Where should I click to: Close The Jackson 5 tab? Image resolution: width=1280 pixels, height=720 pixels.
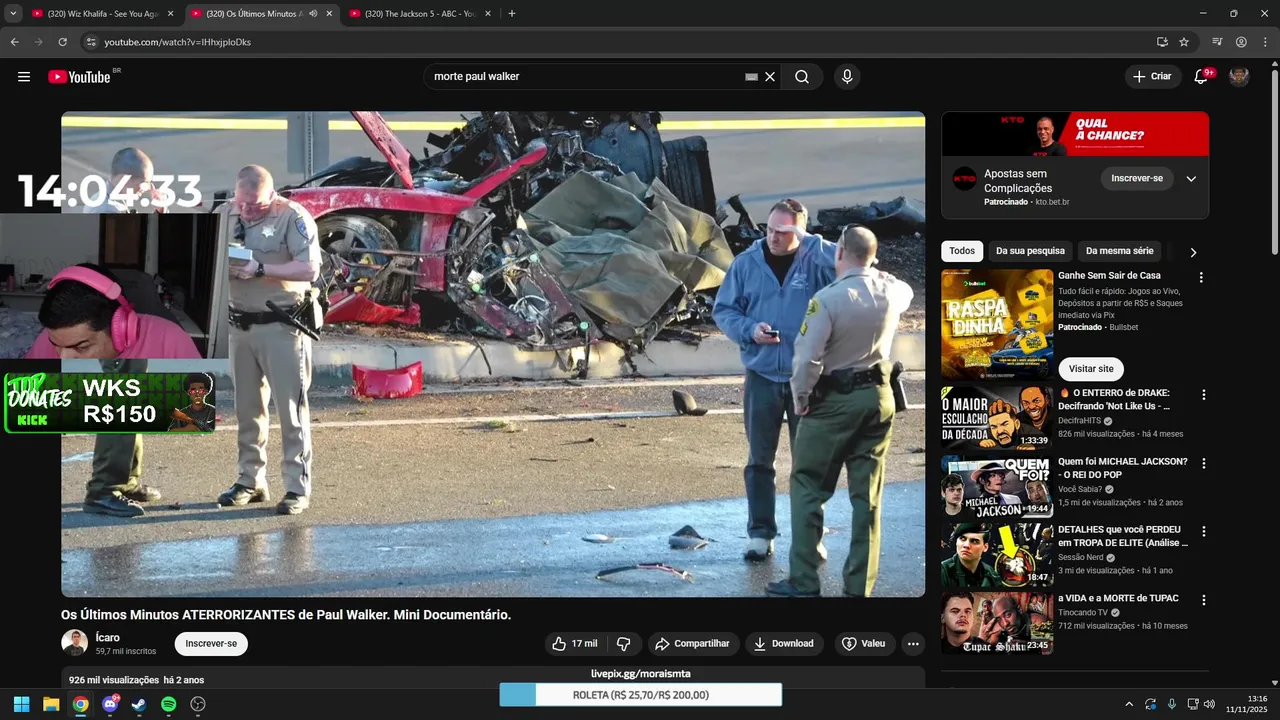pyautogui.click(x=488, y=14)
